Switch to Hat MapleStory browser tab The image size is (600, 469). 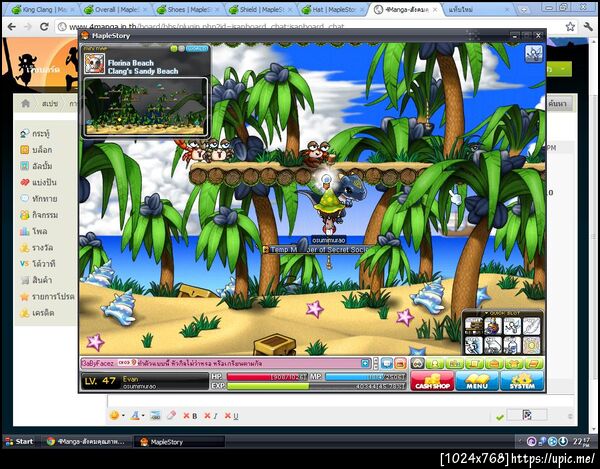334,10
